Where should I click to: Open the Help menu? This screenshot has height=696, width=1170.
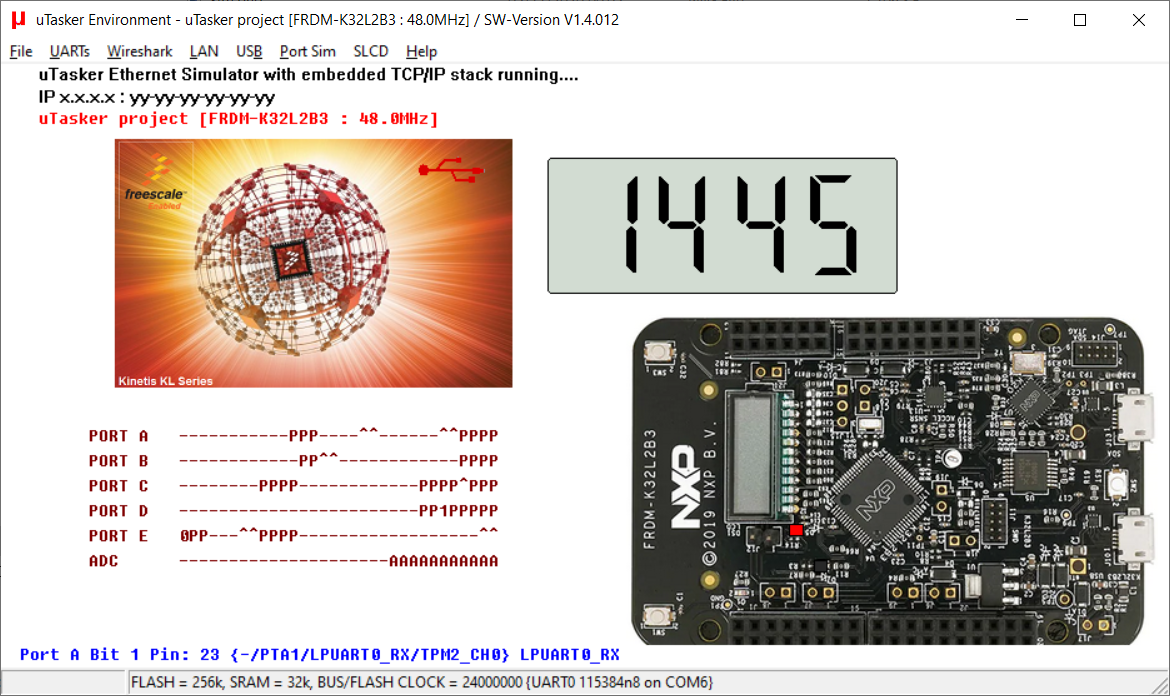click(421, 51)
